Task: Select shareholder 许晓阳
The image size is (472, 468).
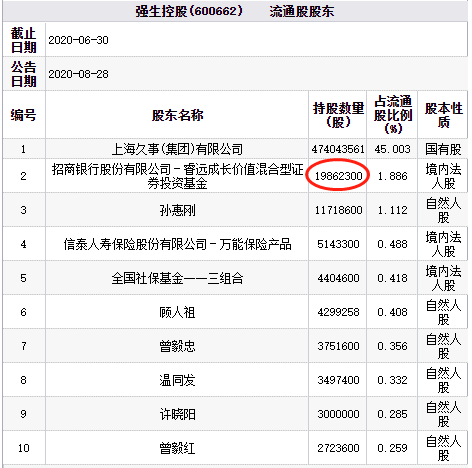Action: point(177,414)
